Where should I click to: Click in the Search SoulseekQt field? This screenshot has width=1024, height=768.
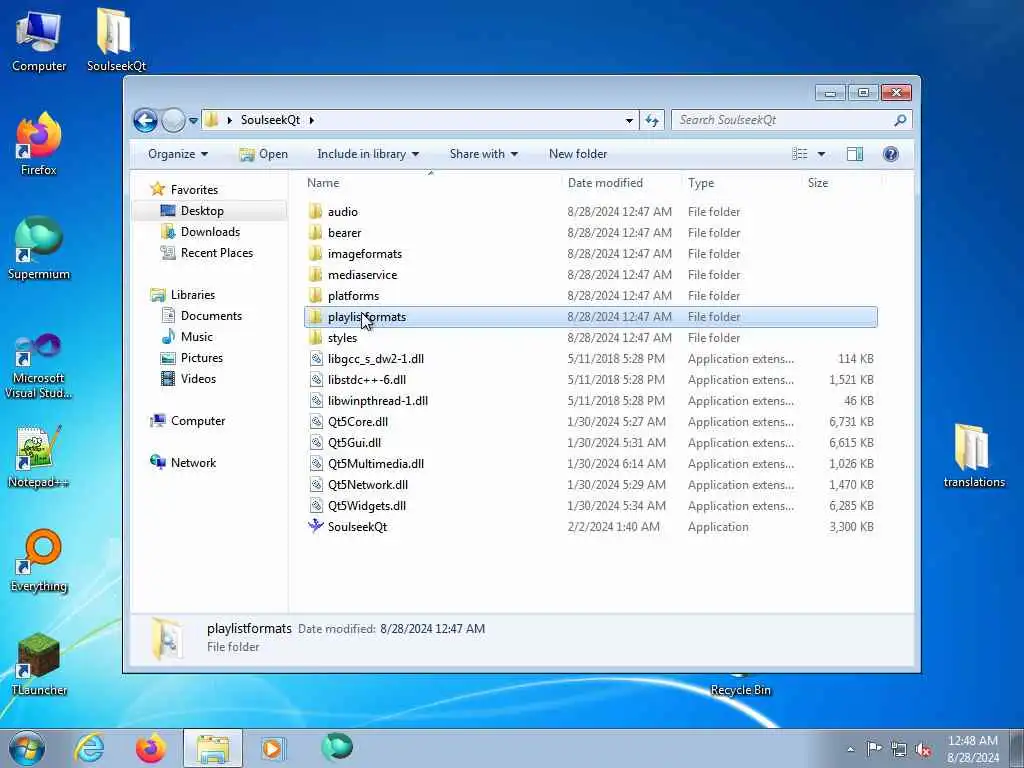pos(782,120)
